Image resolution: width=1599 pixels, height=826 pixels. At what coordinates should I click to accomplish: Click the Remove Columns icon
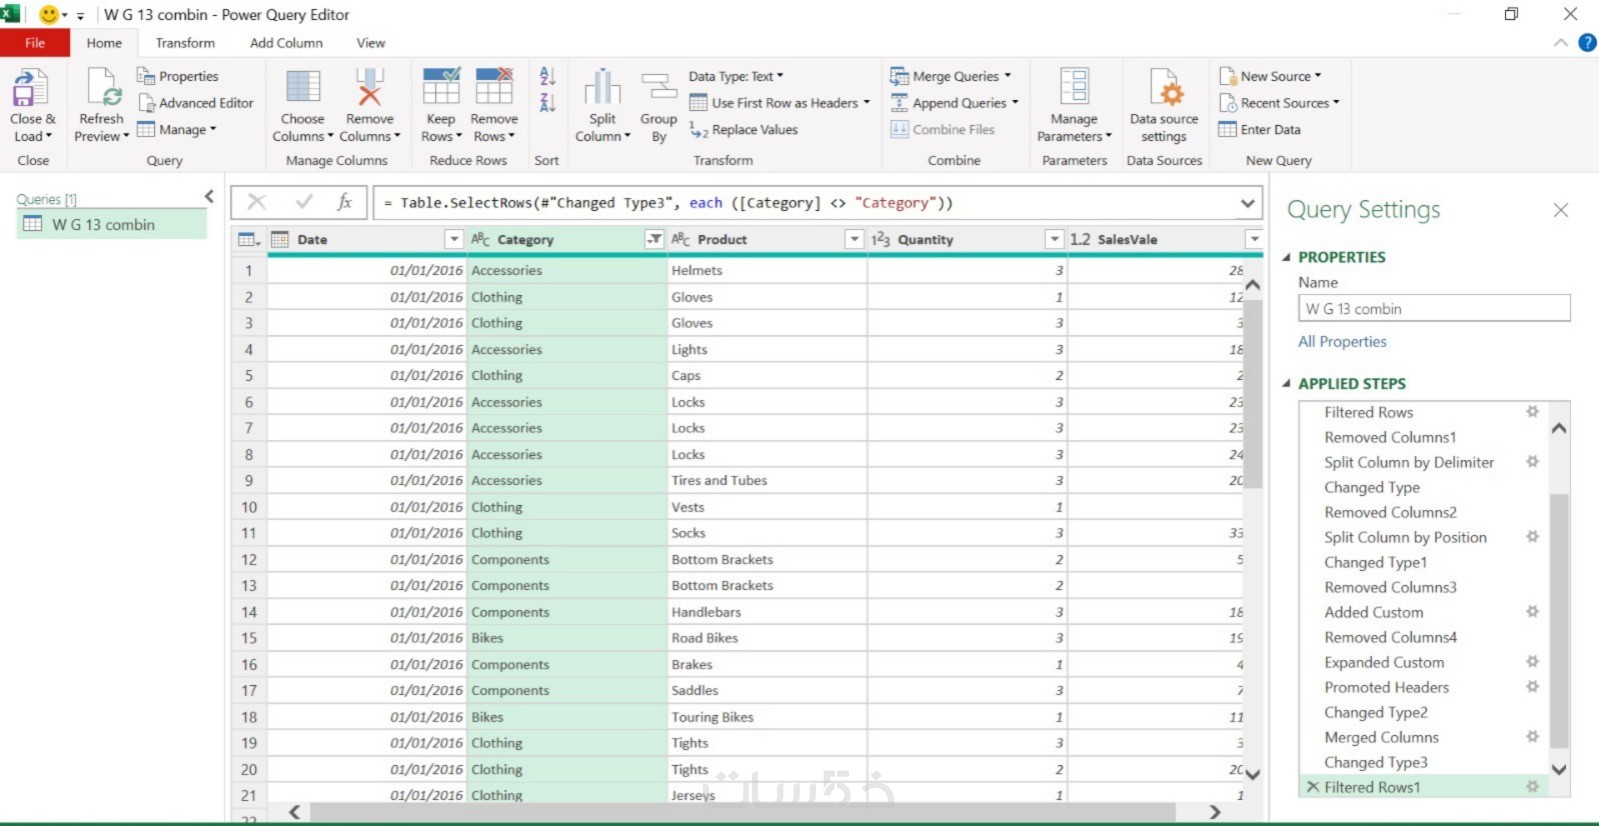[369, 87]
